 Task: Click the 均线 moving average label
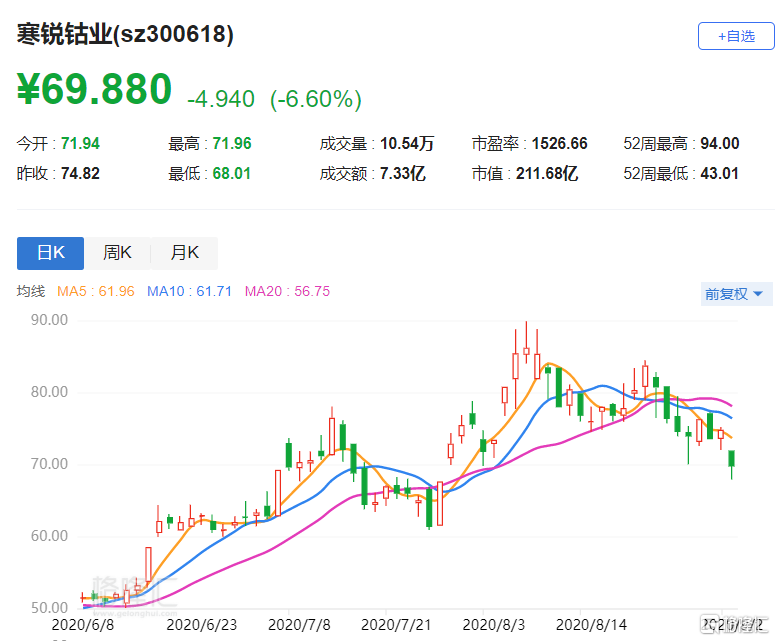pyautogui.click(x=31, y=291)
